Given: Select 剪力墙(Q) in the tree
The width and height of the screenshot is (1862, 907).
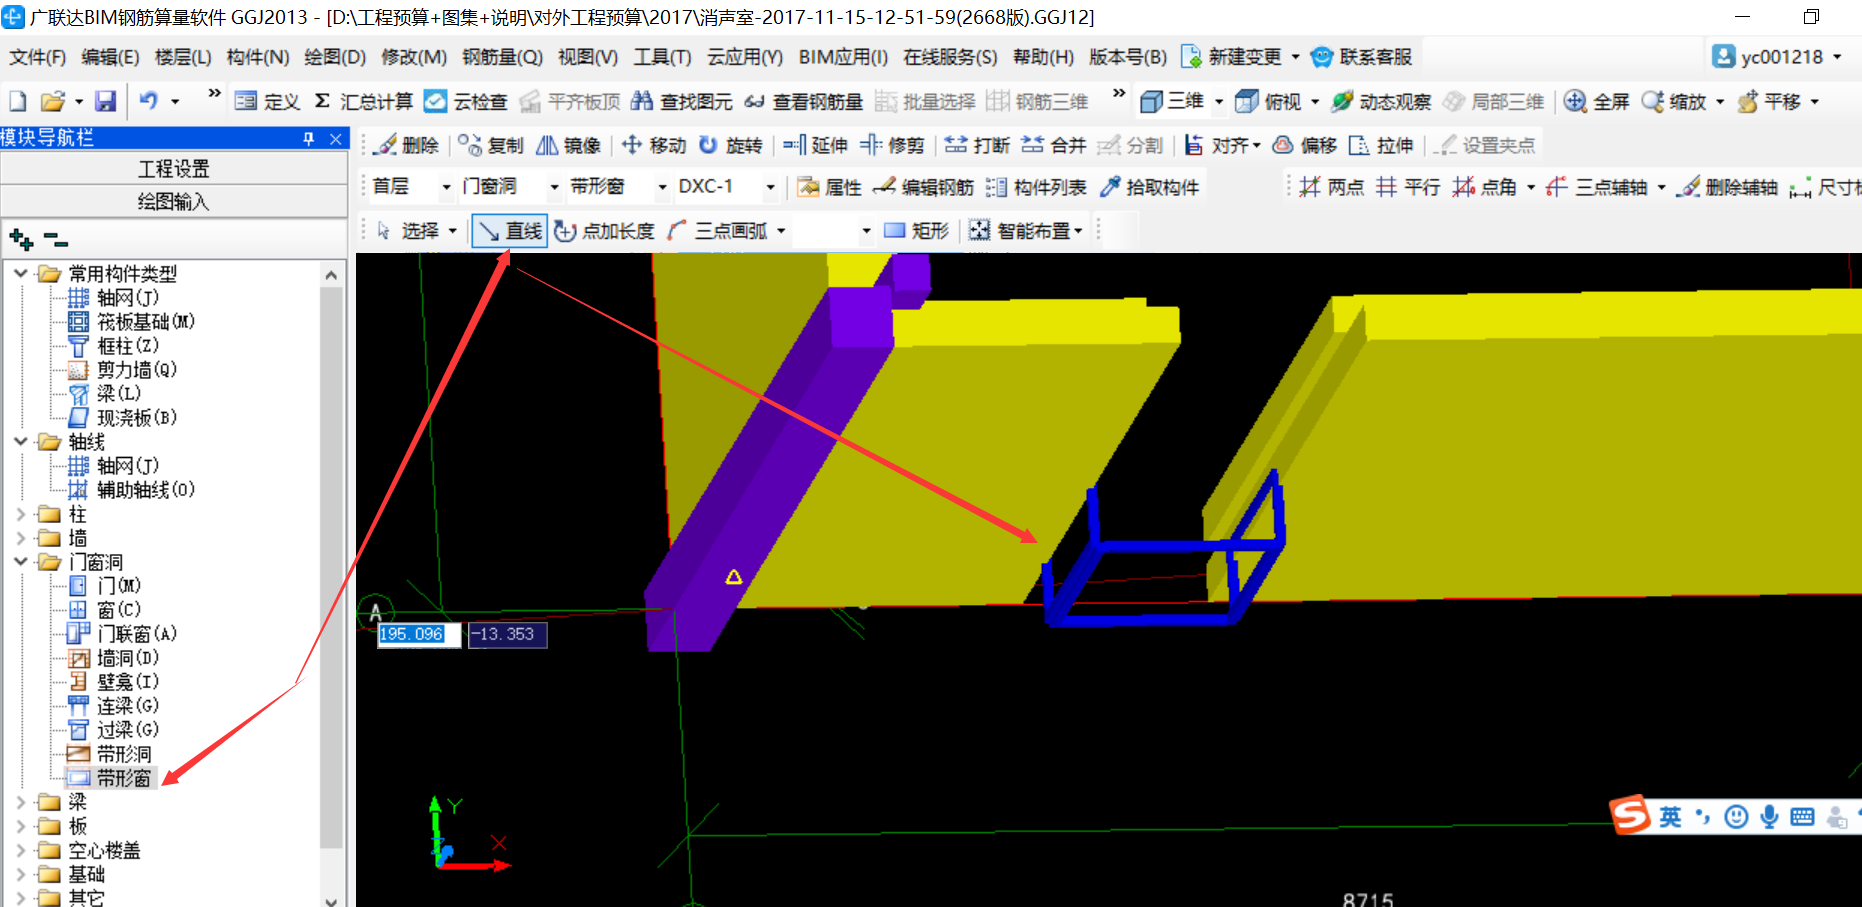Looking at the screenshot, I should 137,370.
